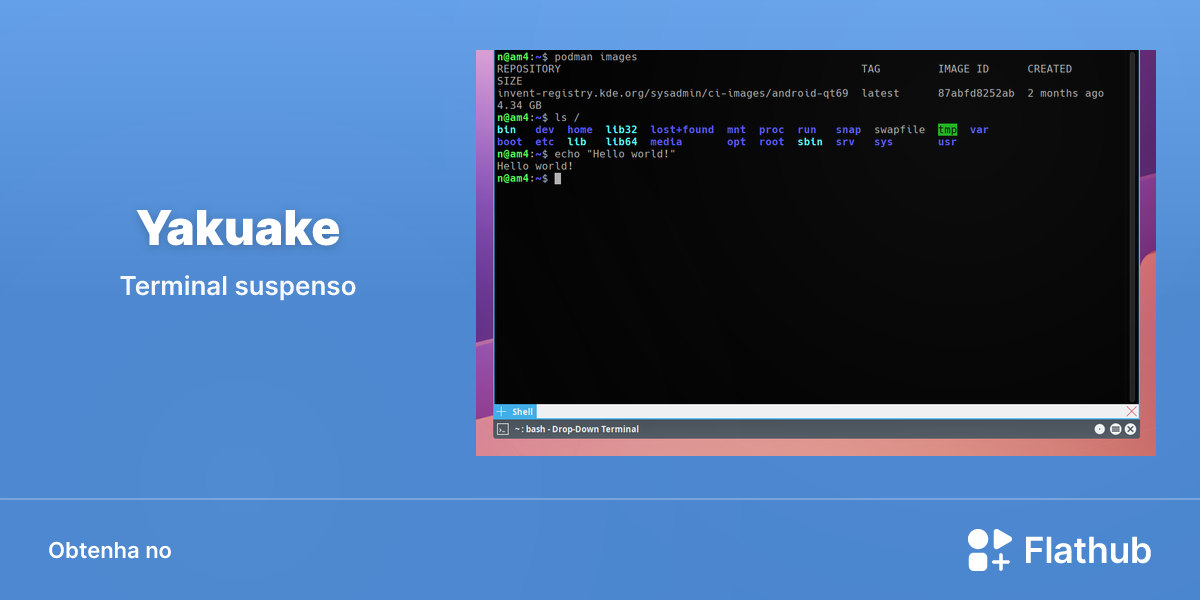Screen dimensions: 1200x600
Task: Click the highlighted tmp directory
Action: coord(947,130)
